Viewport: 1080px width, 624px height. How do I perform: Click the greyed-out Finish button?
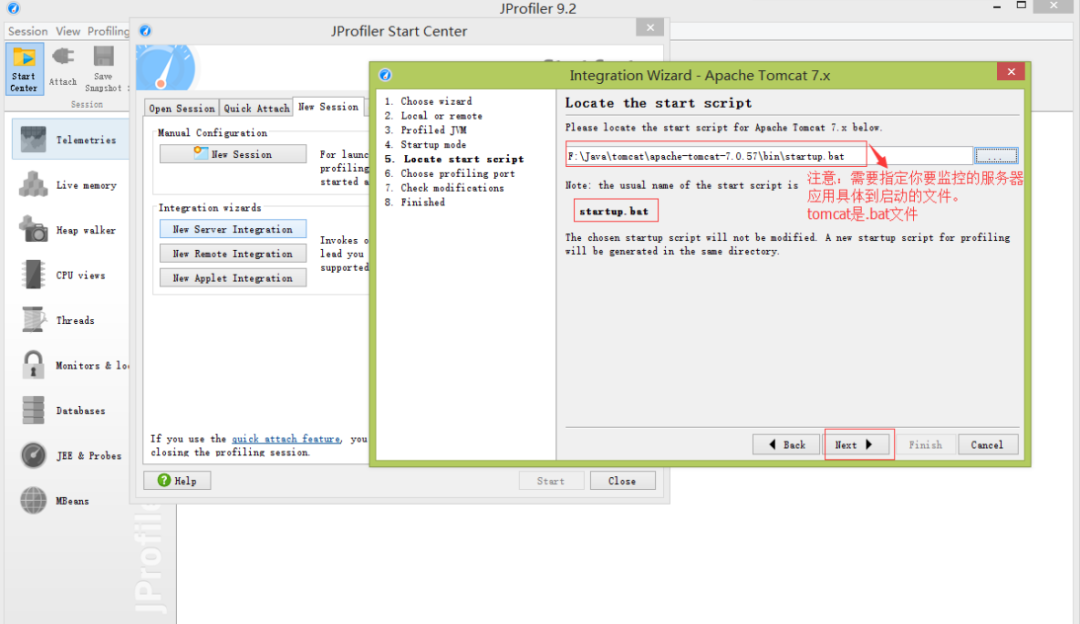click(x=925, y=445)
